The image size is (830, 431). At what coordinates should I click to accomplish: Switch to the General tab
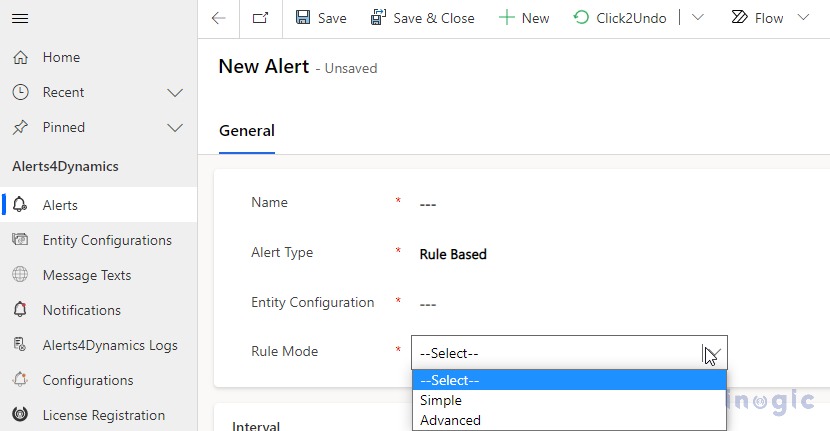point(247,131)
